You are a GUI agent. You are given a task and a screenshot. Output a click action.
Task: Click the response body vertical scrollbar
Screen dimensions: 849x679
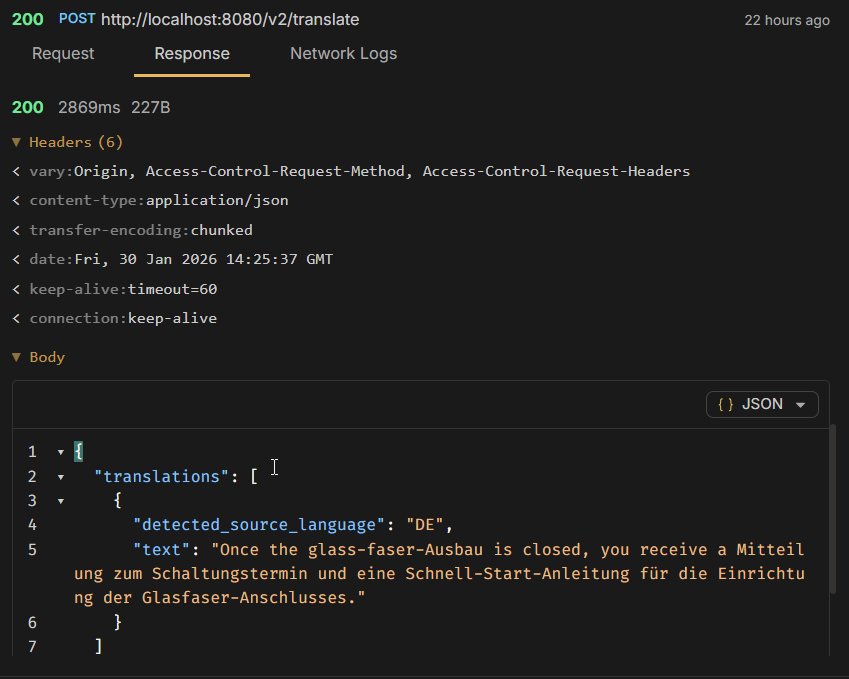833,510
